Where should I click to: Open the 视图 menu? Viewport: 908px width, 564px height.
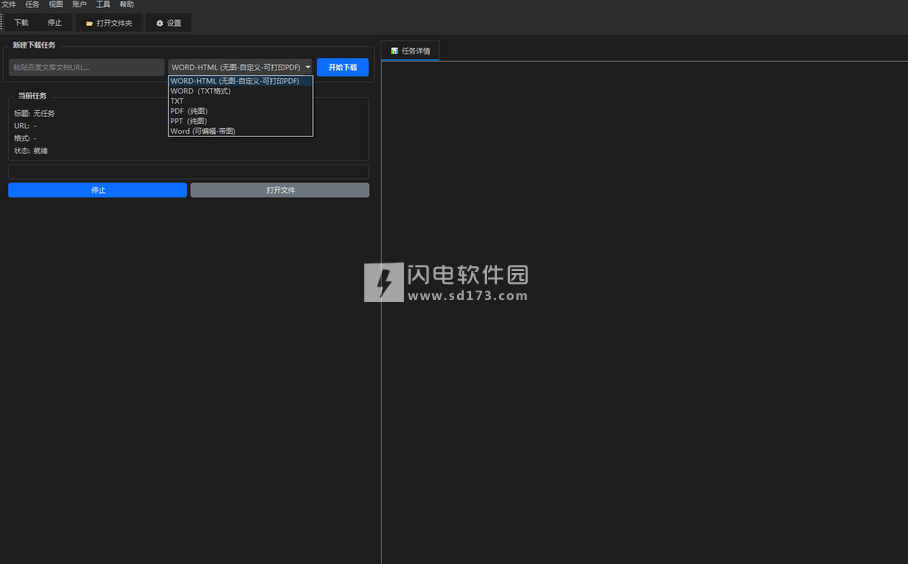pos(56,5)
